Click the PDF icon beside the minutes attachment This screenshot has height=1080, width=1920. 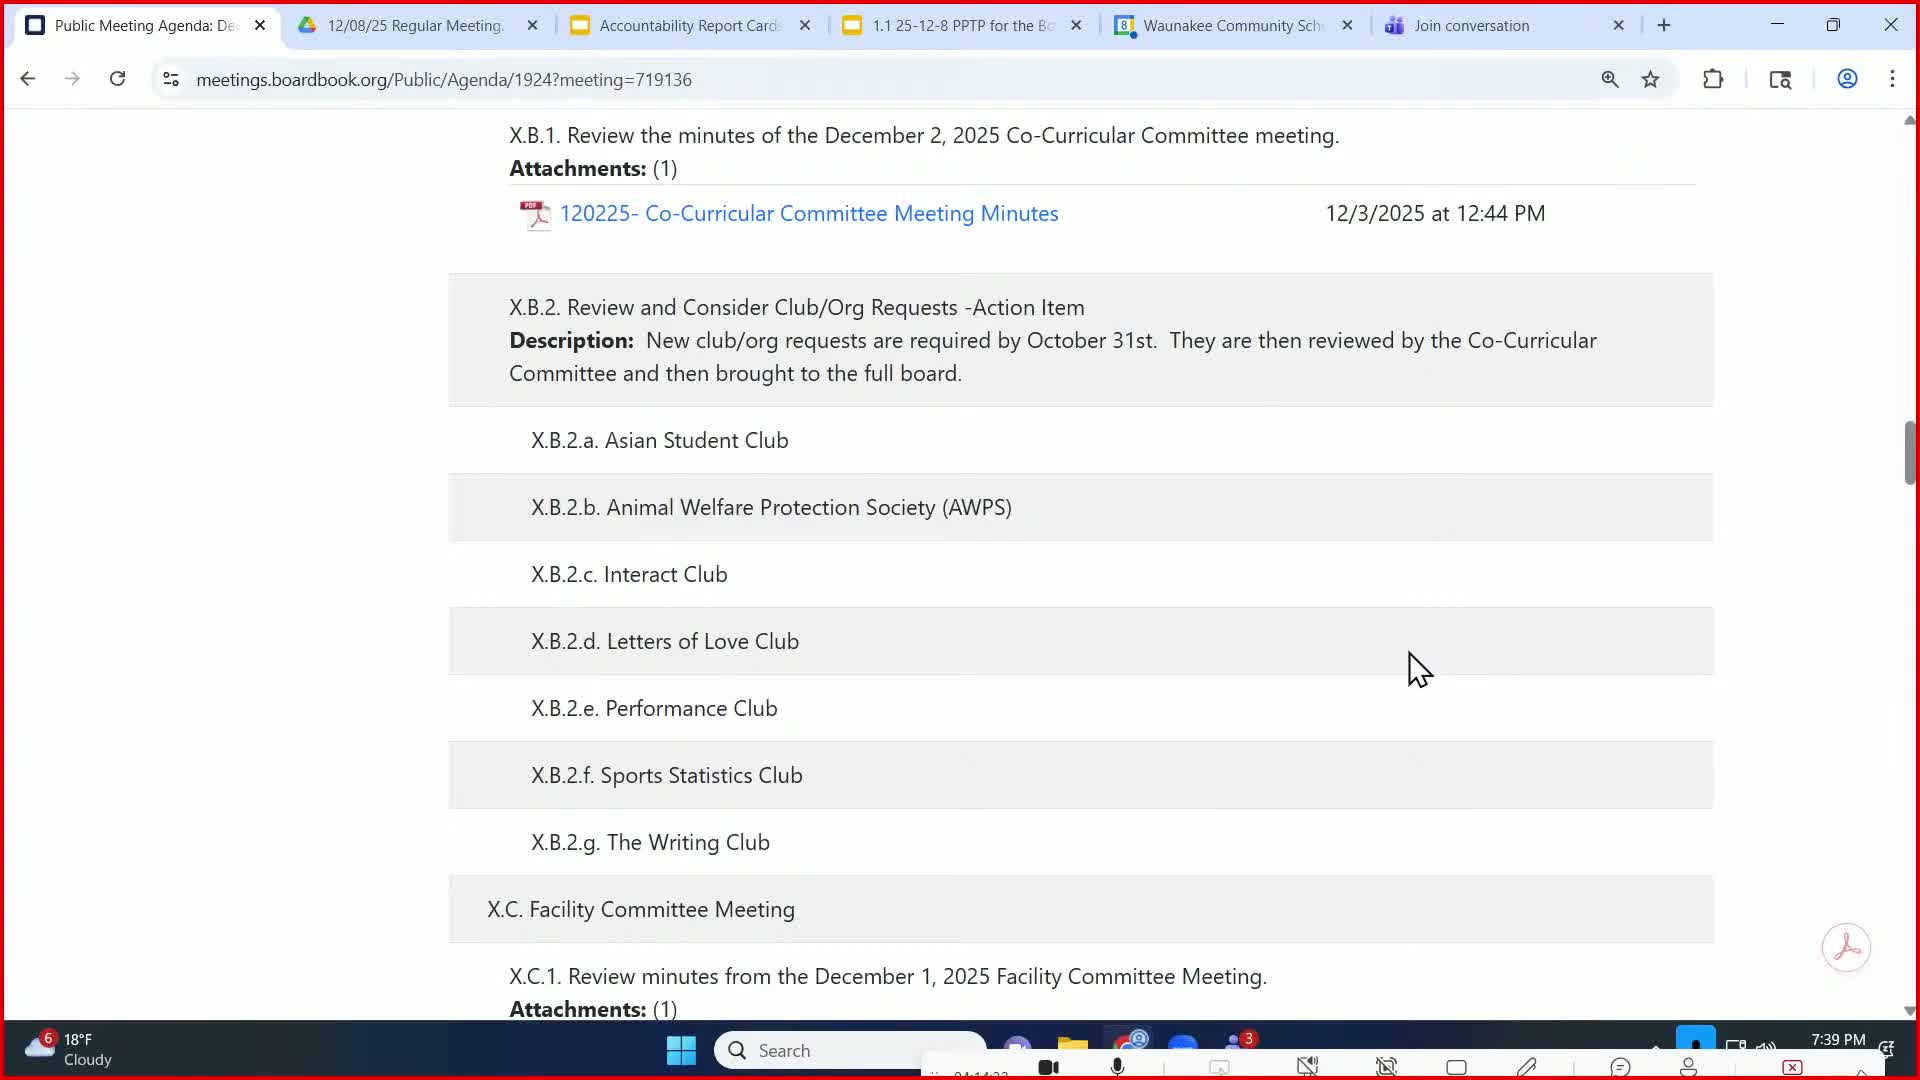(535, 214)
